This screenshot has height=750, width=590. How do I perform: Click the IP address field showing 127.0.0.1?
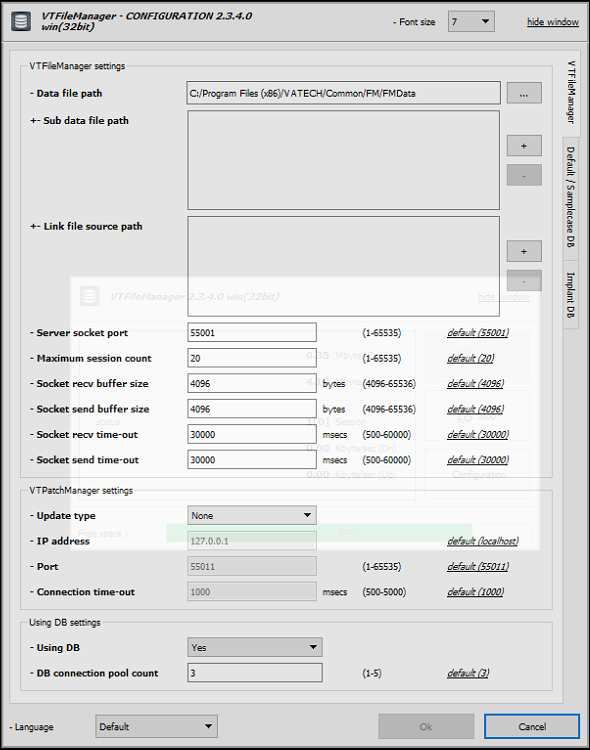pos(252,541)
